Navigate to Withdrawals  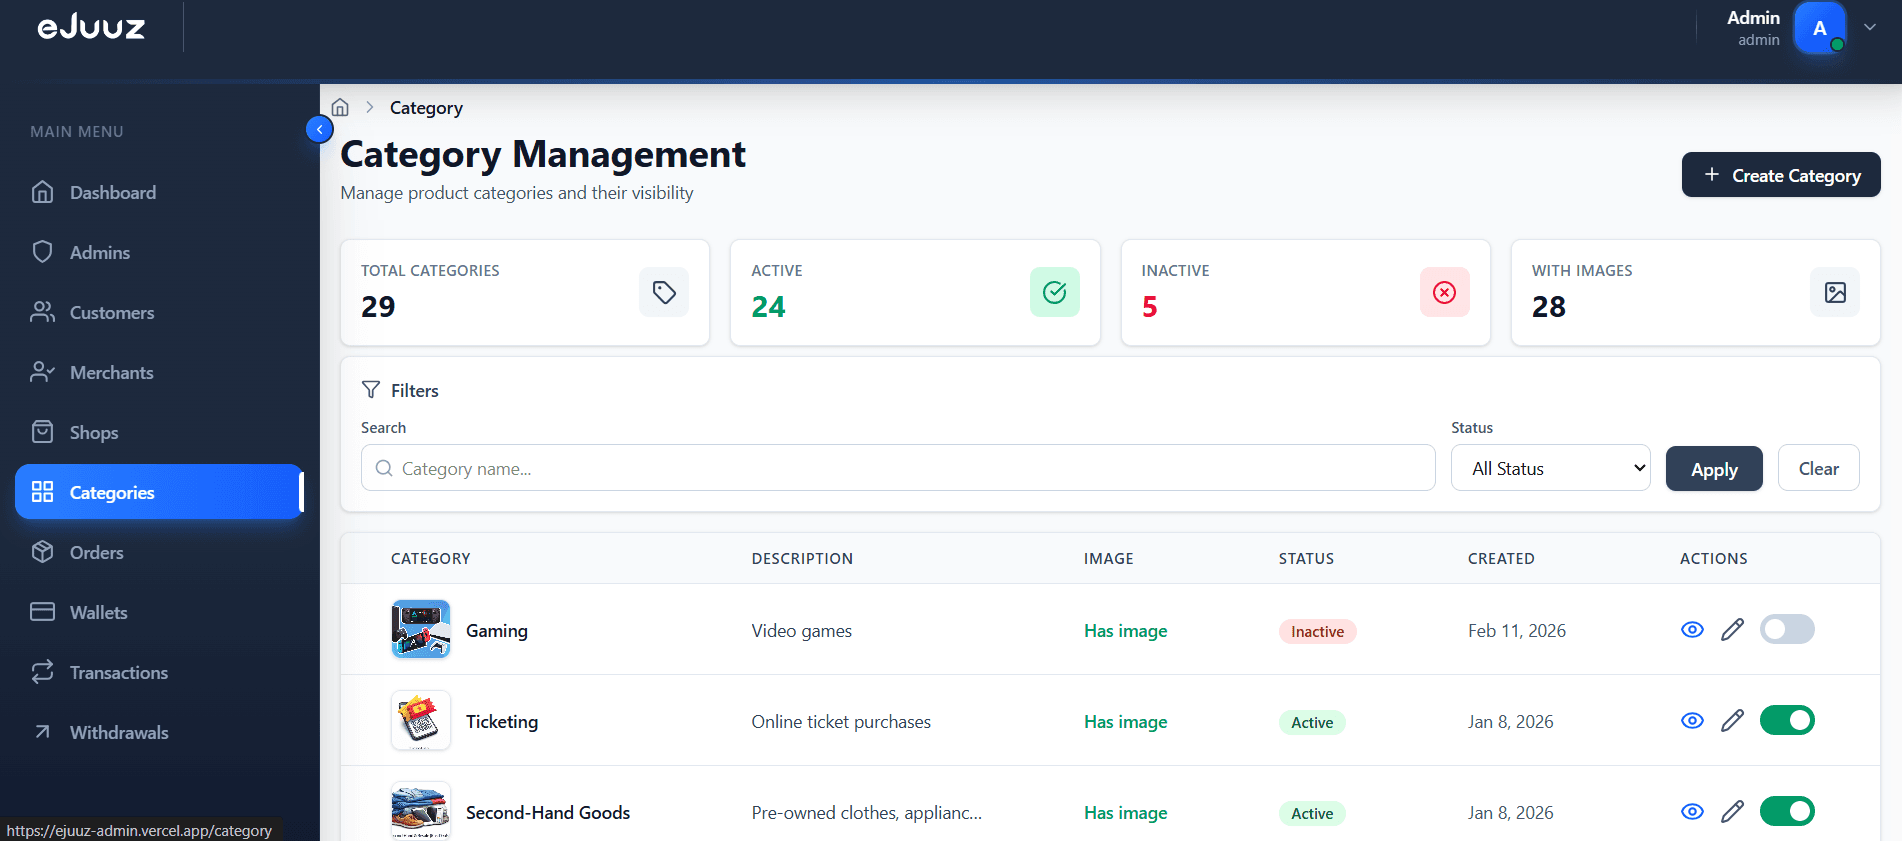(159, 732)
